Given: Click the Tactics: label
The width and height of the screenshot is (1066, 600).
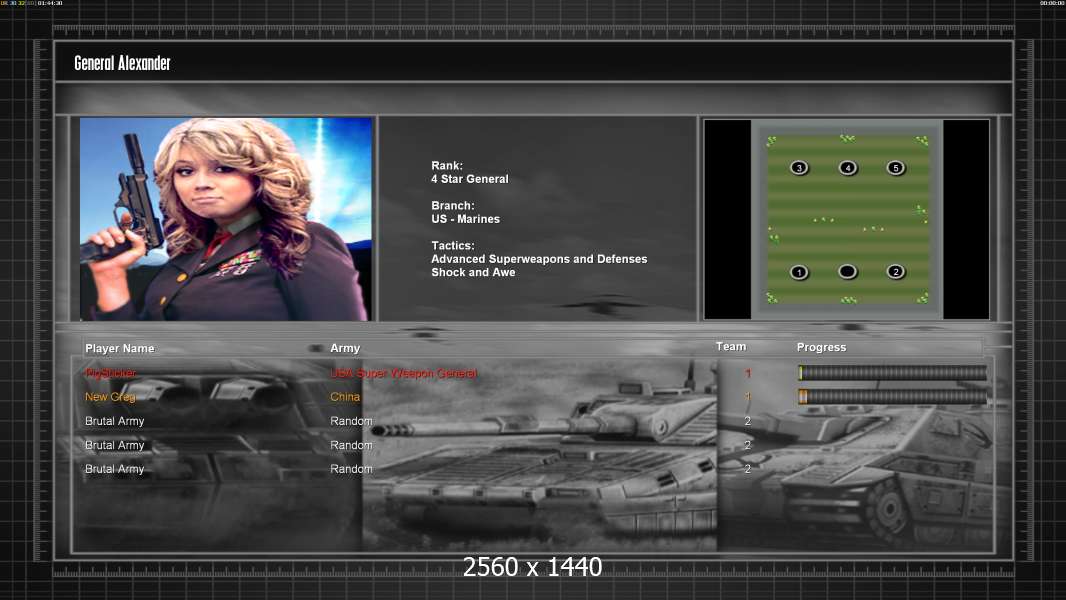Looking at the screenshot, I should (453, 245).
